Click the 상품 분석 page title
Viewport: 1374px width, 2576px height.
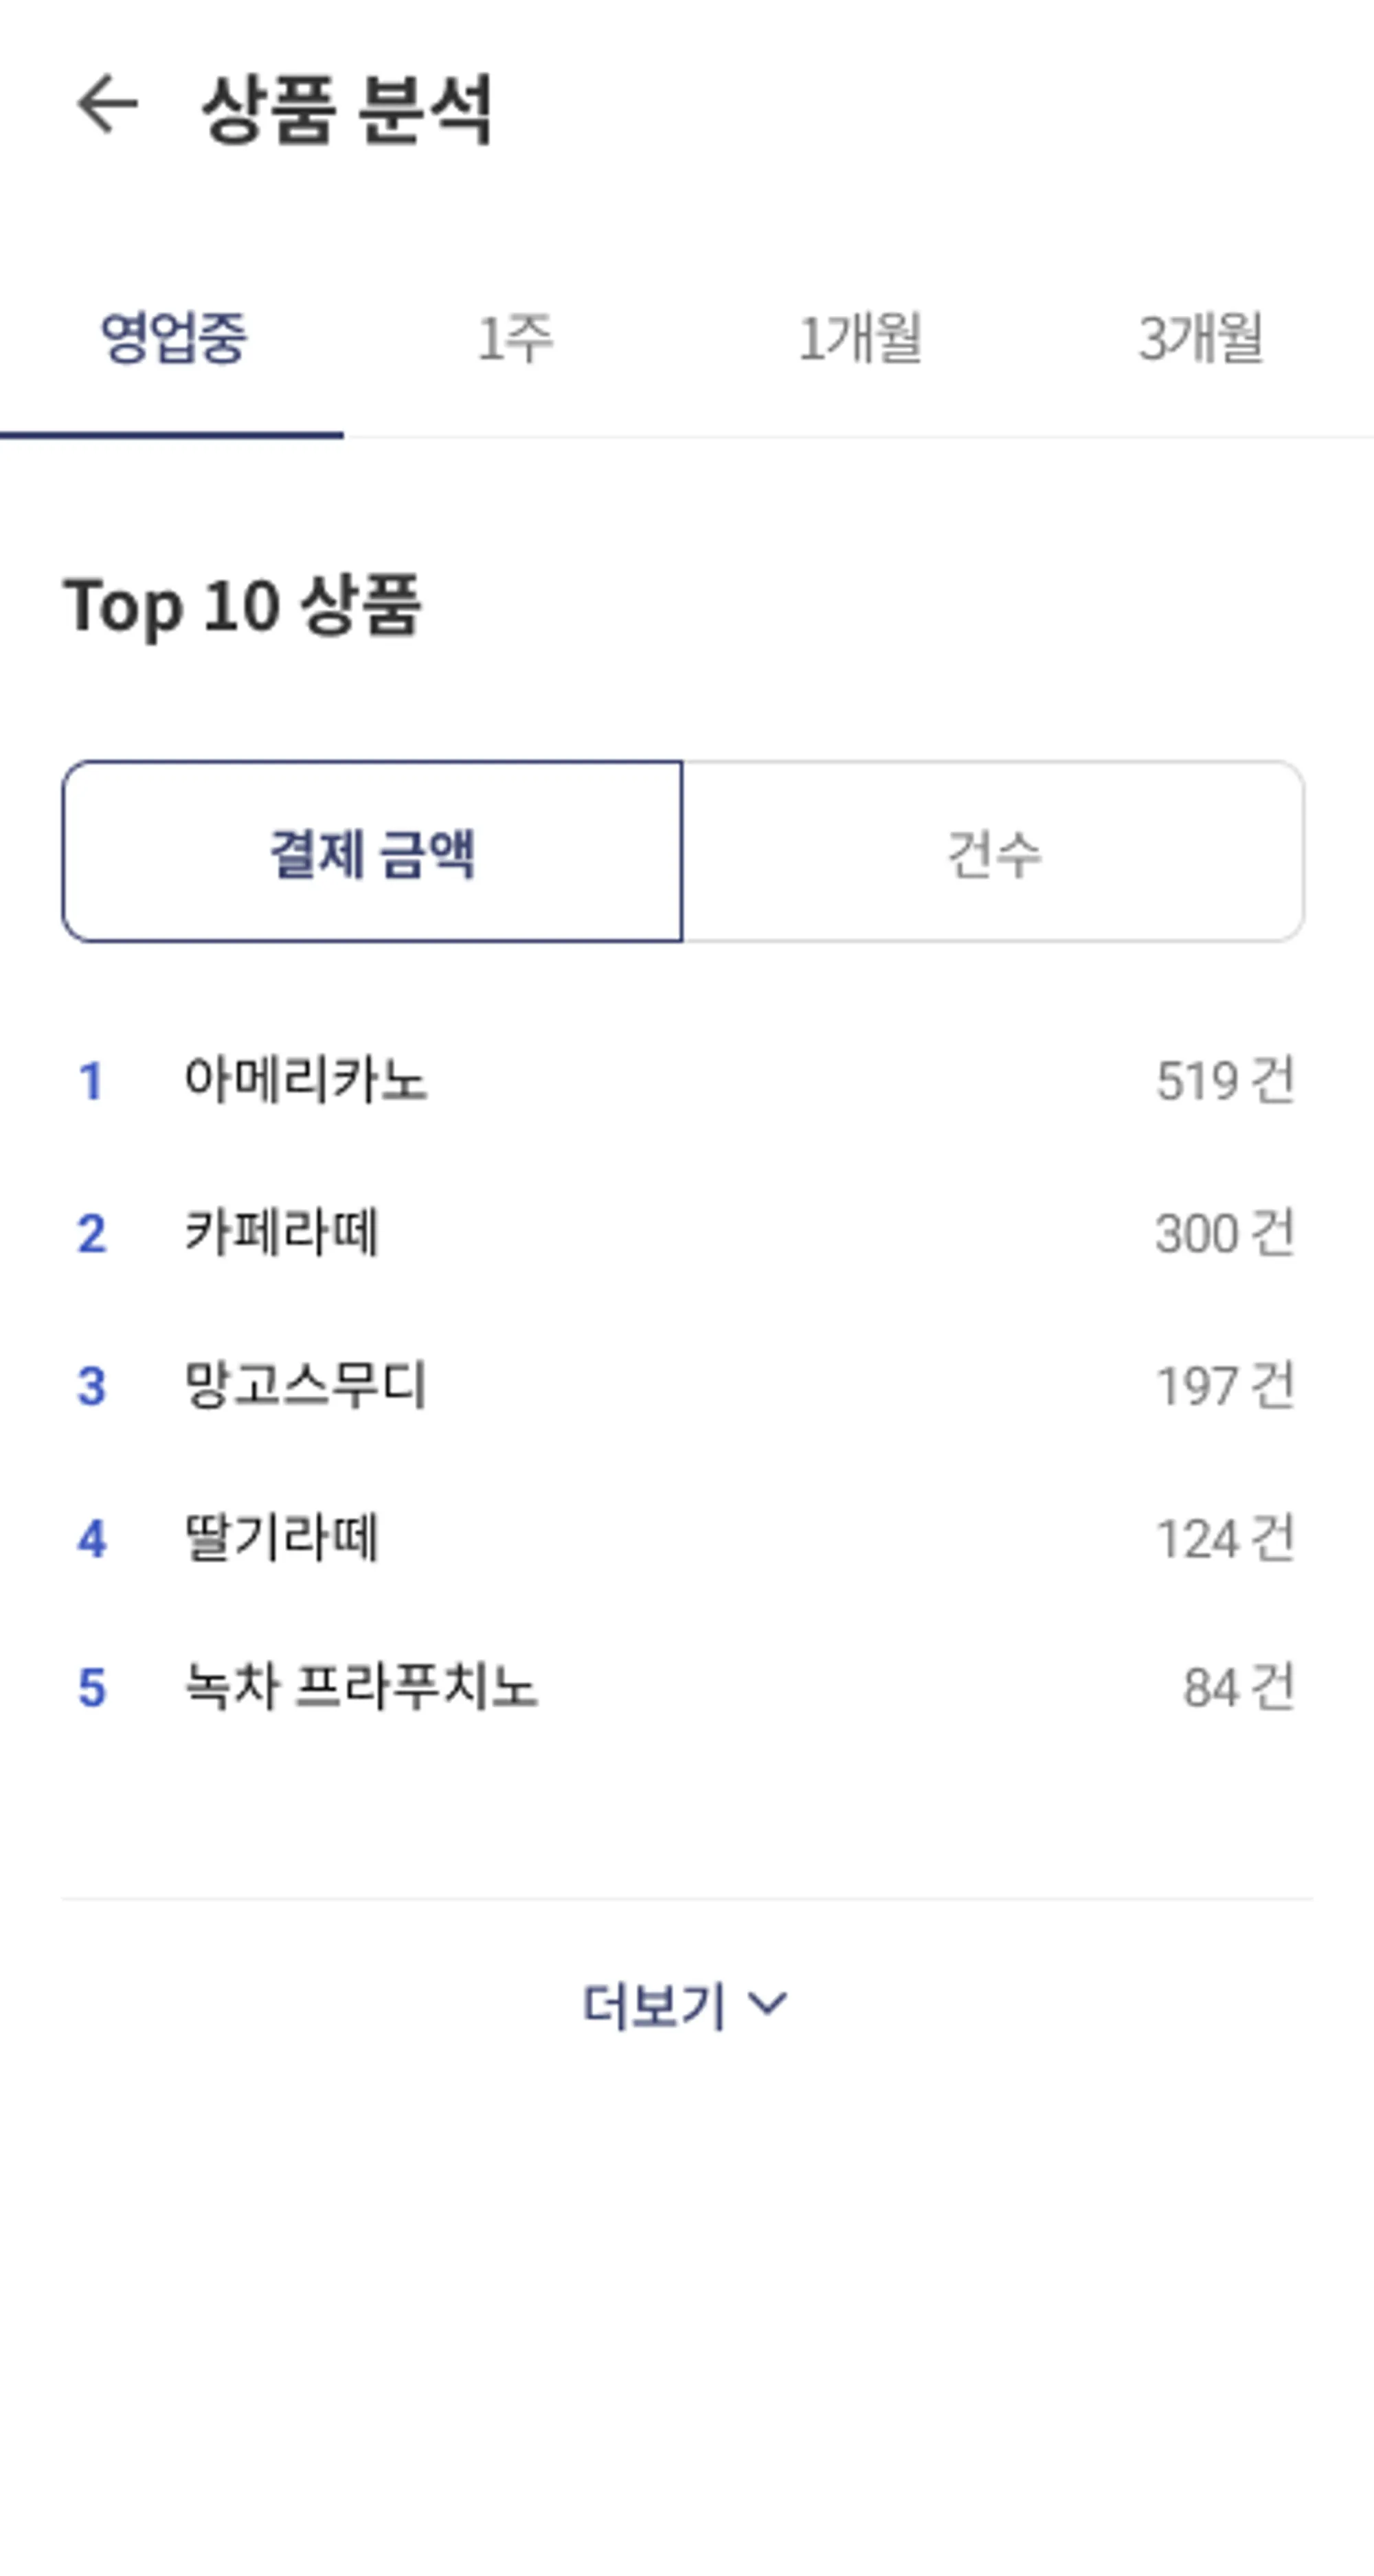[346, 108]
